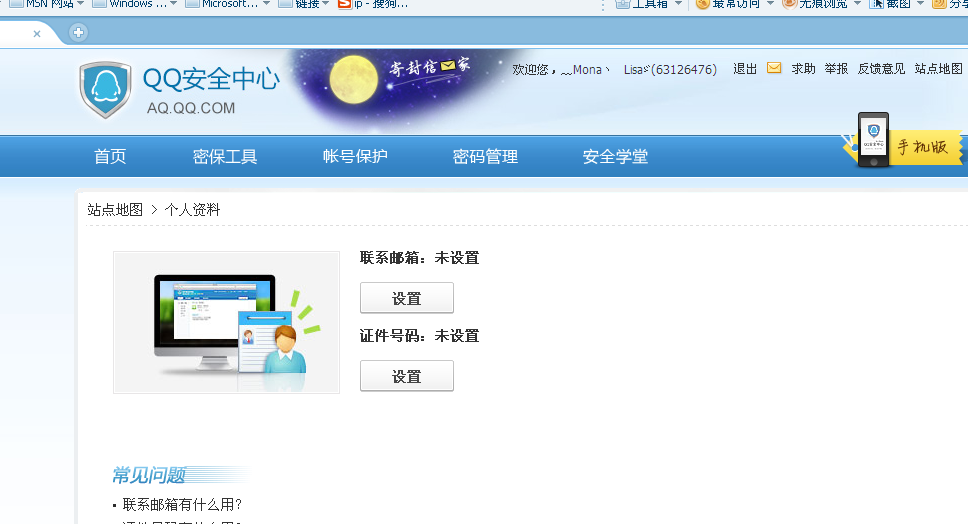Expand the Windows bookmark folder arrow
This screenshot has width=968, height=524.
pyautogui.click(x=173, y=4)
